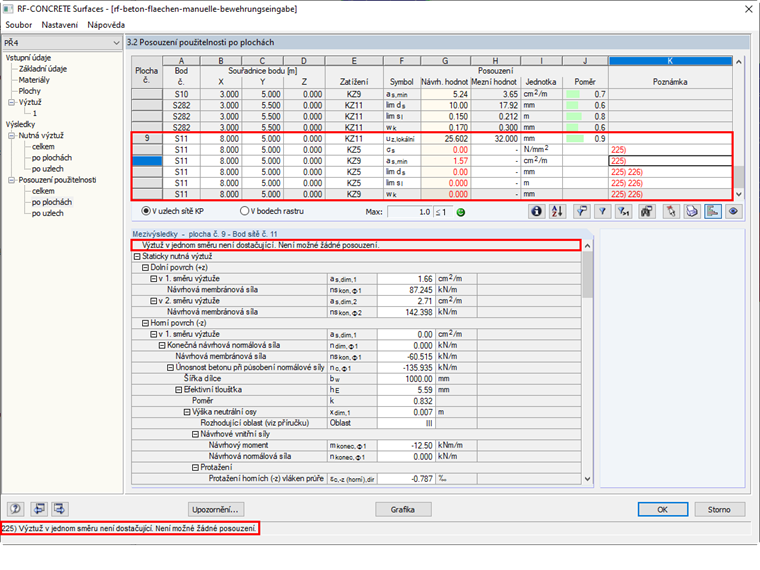Screen dimensions: 760x570
Task: Go to the previous table with the left arrow icon
Action: (x=39, y=508)
